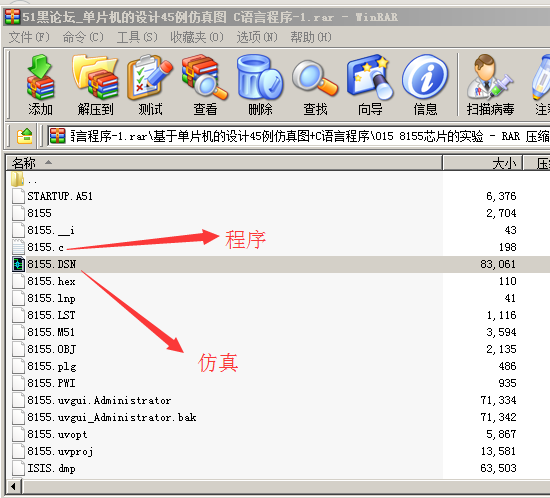Click the file icon of 8155.LST
Viewport: 550px width, 498px height.
tap(18, 315)
